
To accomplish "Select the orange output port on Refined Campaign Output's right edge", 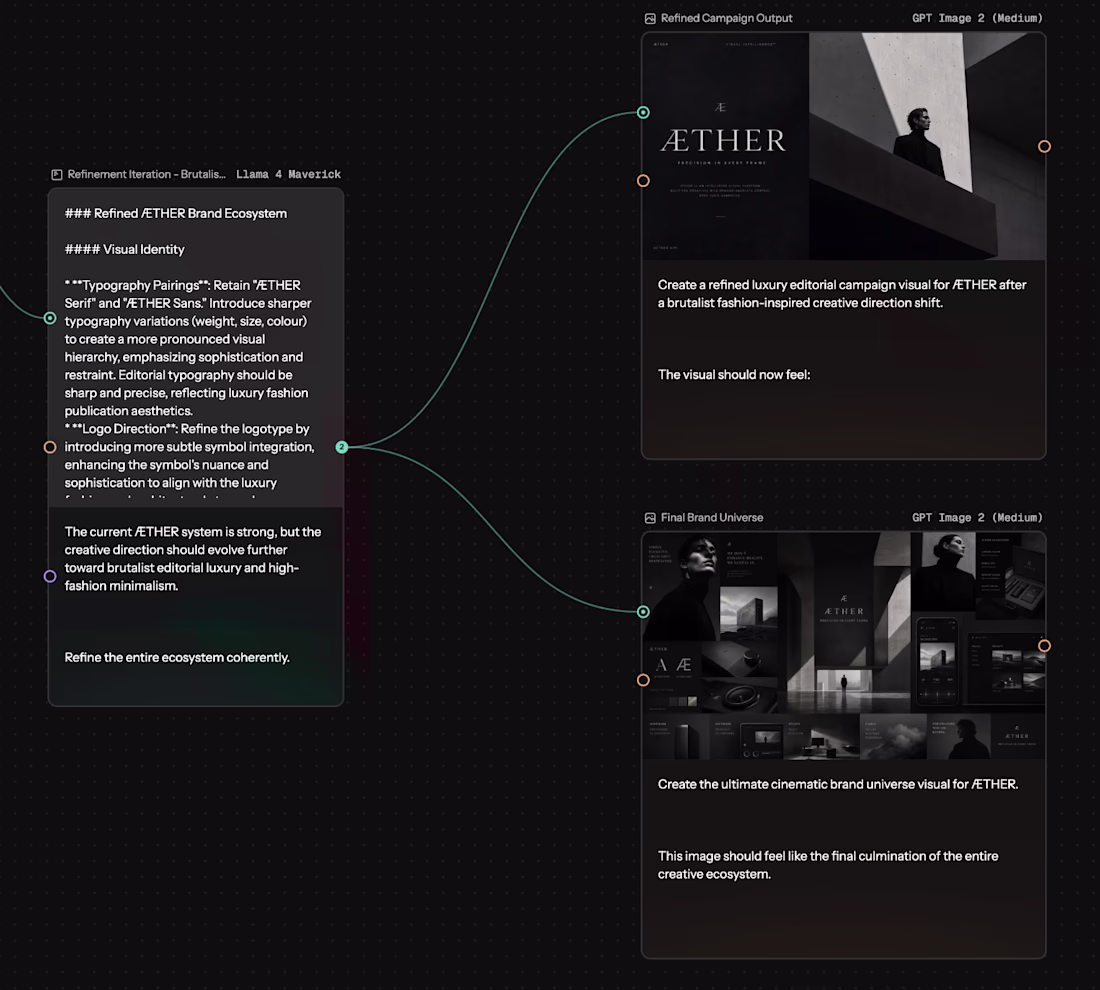I will [1045, 147].
